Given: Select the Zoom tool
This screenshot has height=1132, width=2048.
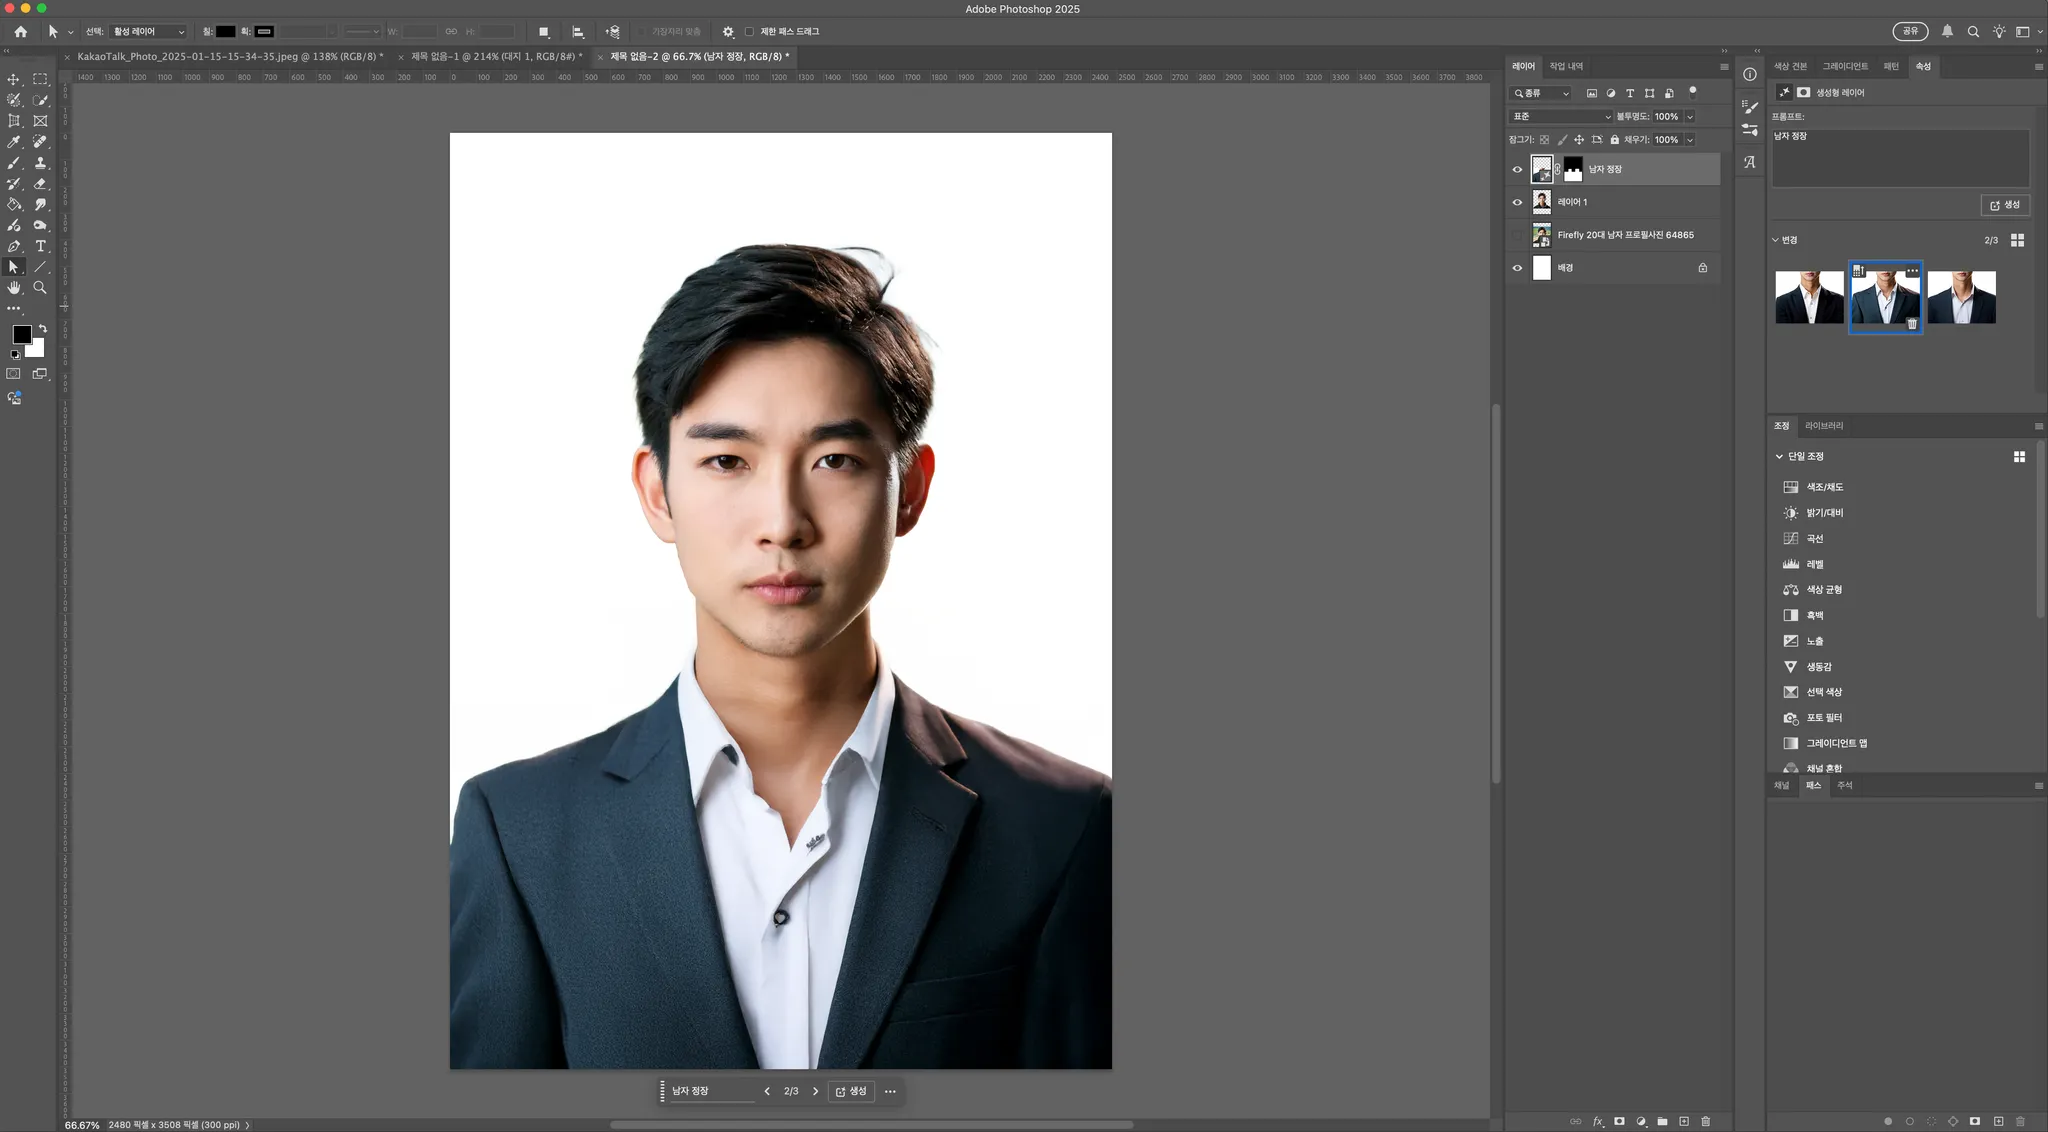Looking at the screenshot, I should click(40, 288).
